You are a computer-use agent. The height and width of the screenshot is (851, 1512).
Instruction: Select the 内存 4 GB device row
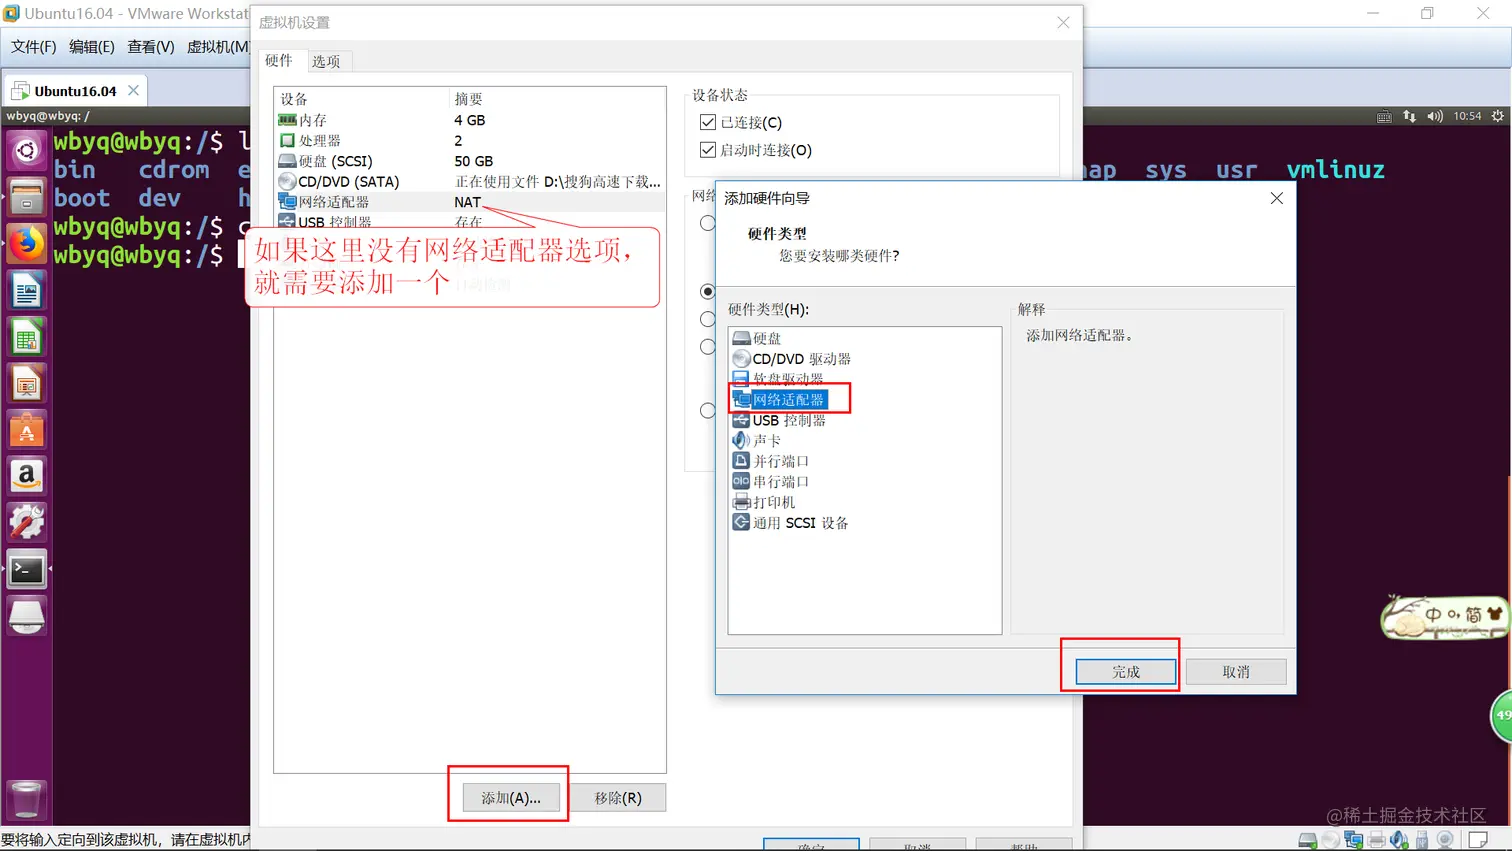[470, 120]
